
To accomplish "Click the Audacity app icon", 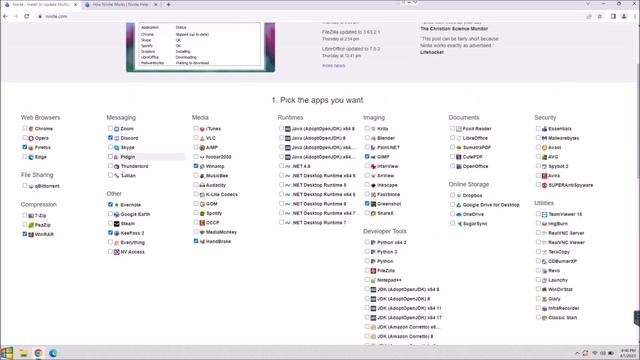I will click(202, 185).
